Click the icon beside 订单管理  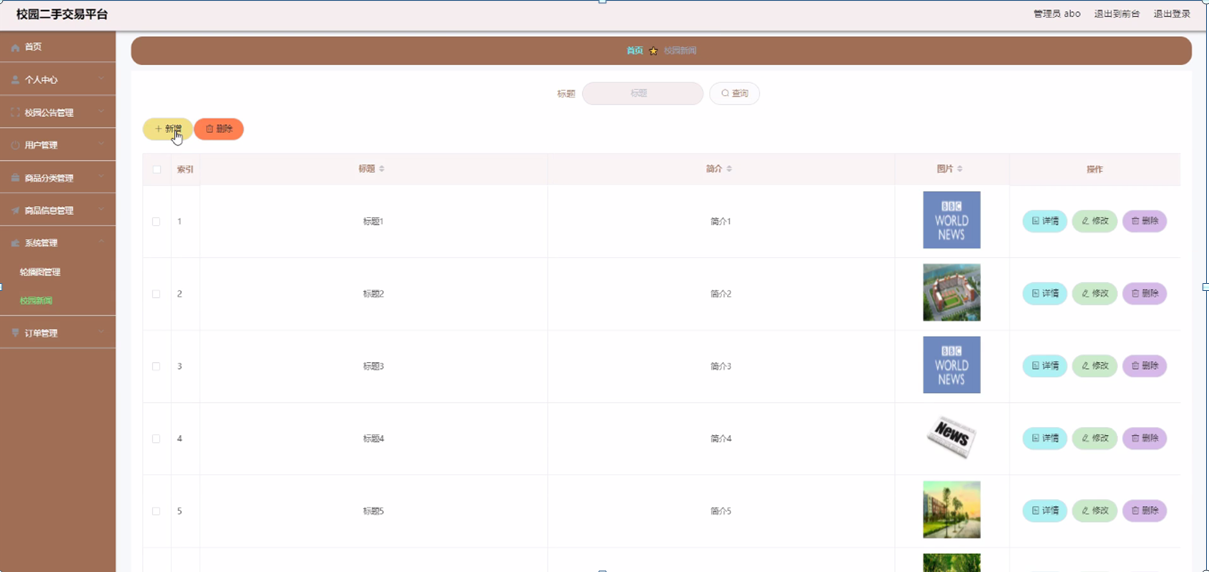(x=15, y=333)
